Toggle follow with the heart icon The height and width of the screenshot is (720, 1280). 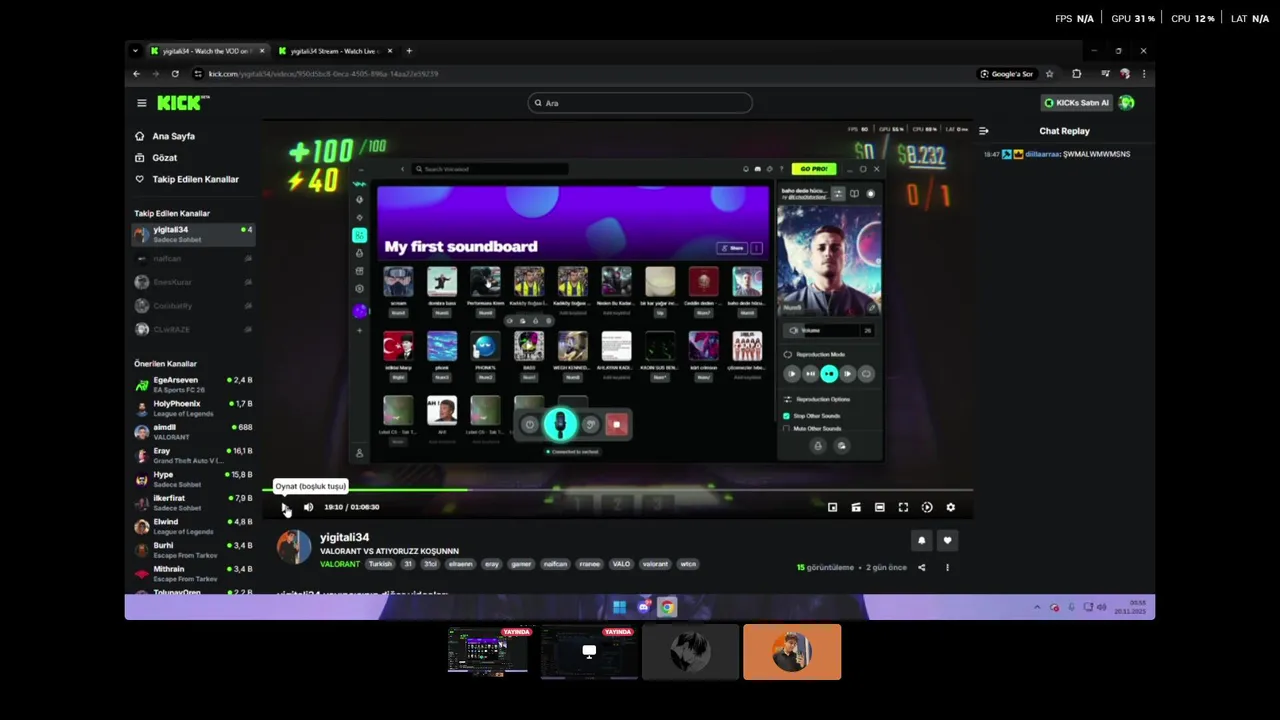(x=947, y=541)
